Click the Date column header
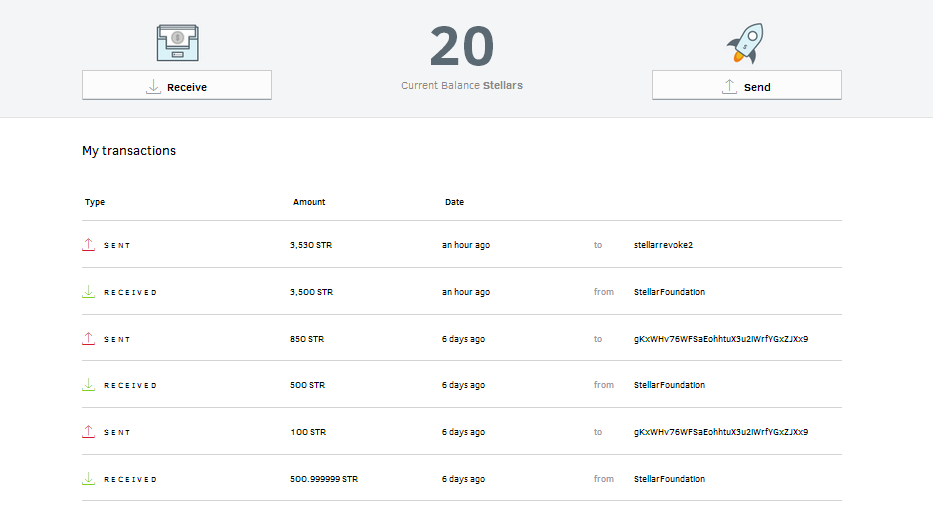The height and width of the screenshot is (528, 933). 454,202
